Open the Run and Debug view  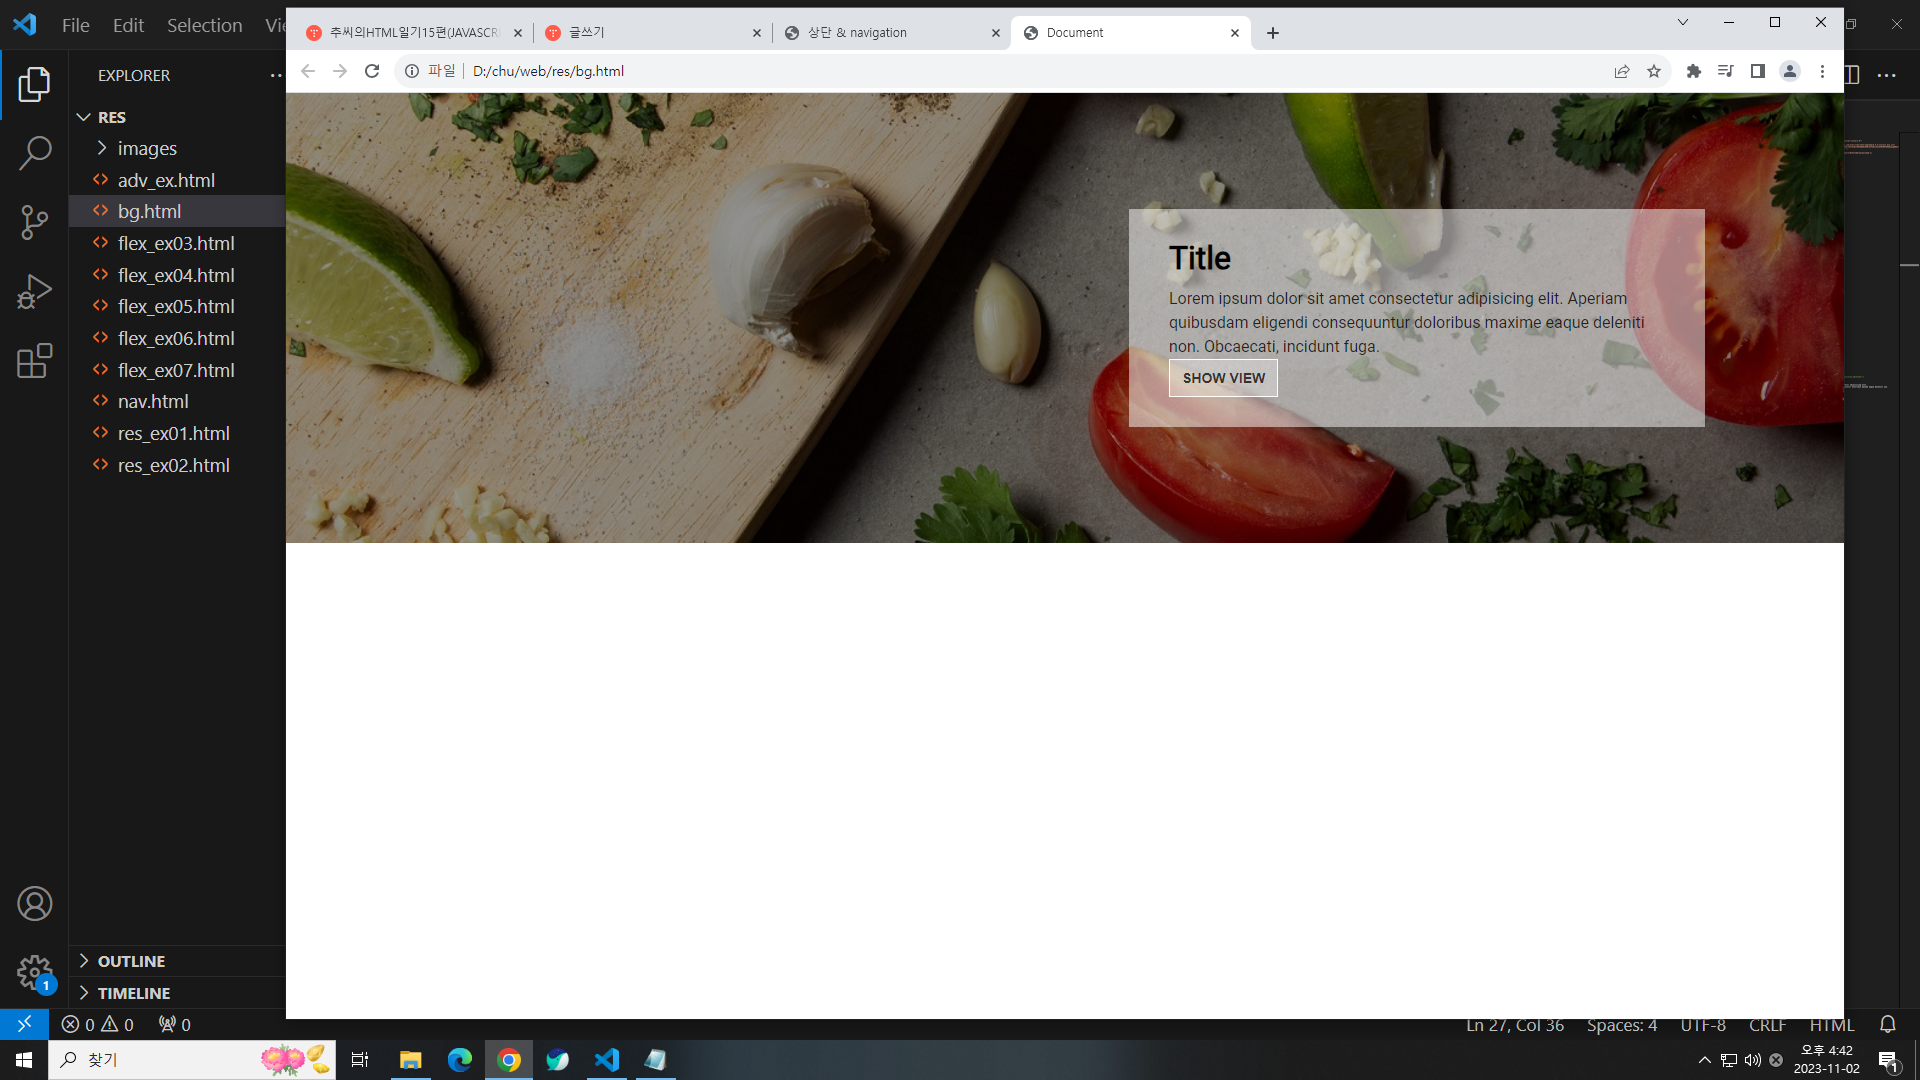[34, 291]
